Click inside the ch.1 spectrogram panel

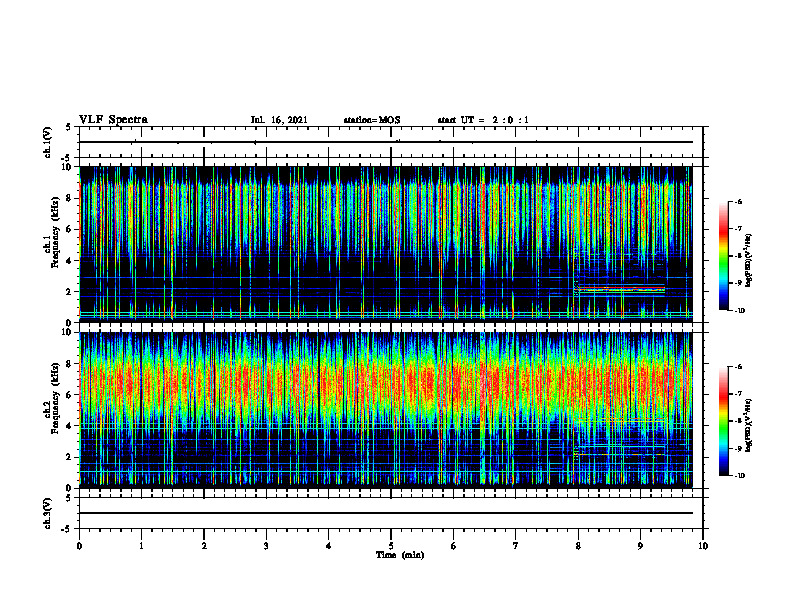point(386,244)
